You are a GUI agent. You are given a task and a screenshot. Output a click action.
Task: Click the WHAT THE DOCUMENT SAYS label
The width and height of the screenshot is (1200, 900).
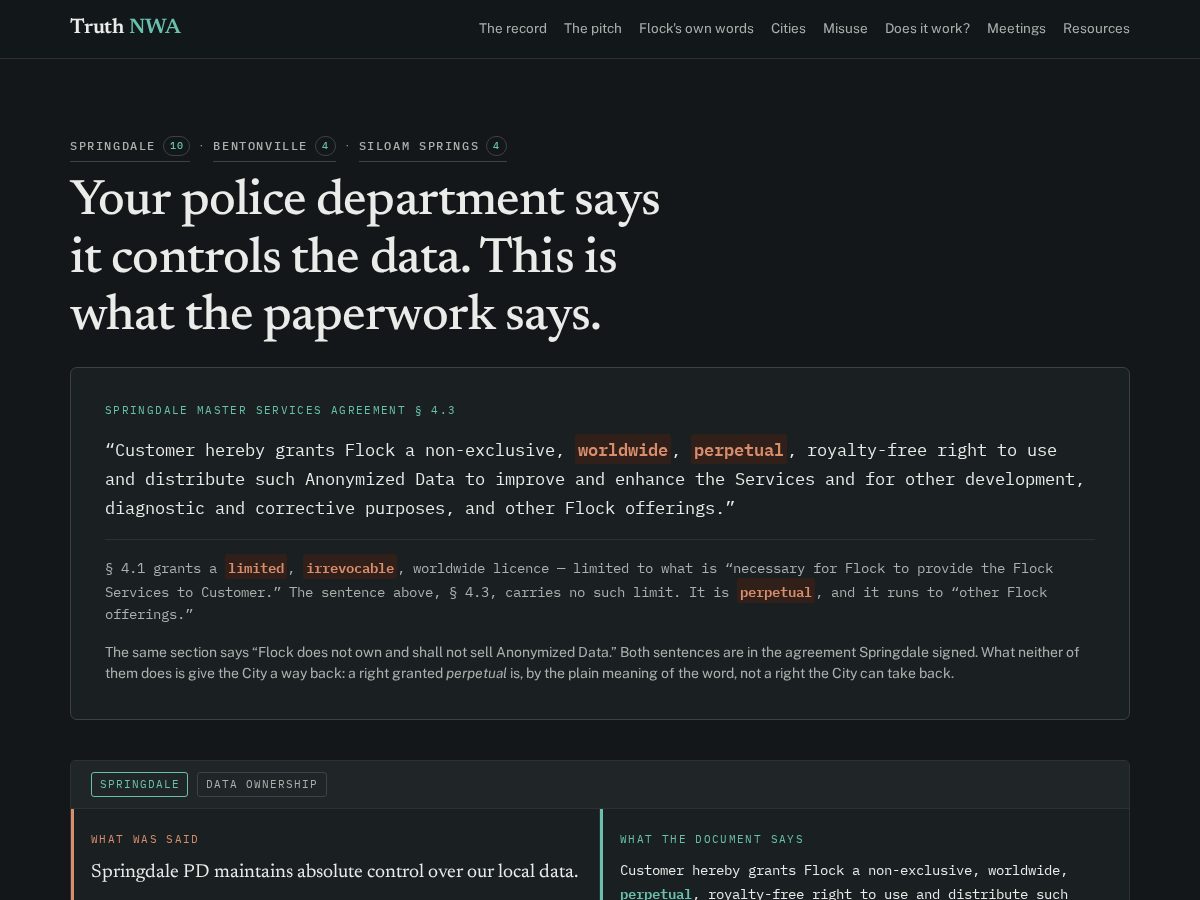(x=712, y=839)
